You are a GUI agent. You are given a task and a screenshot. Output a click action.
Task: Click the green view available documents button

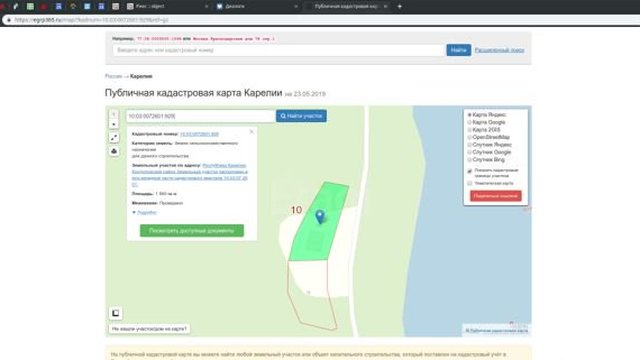192,231
